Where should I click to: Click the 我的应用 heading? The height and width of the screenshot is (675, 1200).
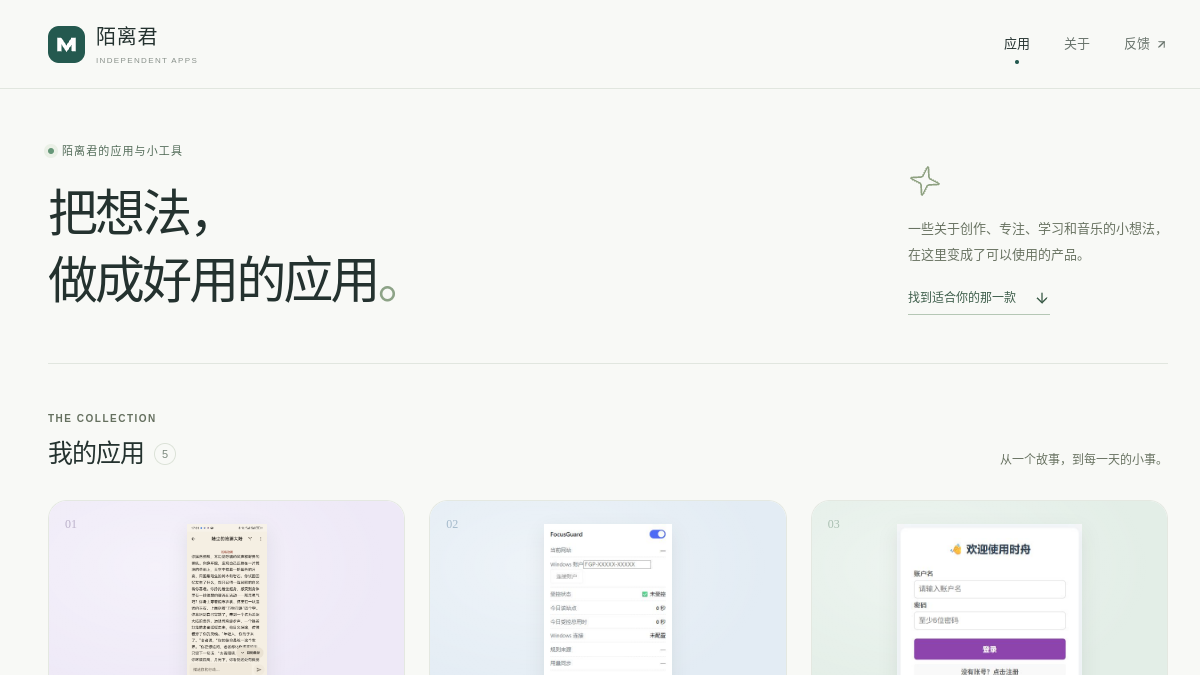point(96,453)
